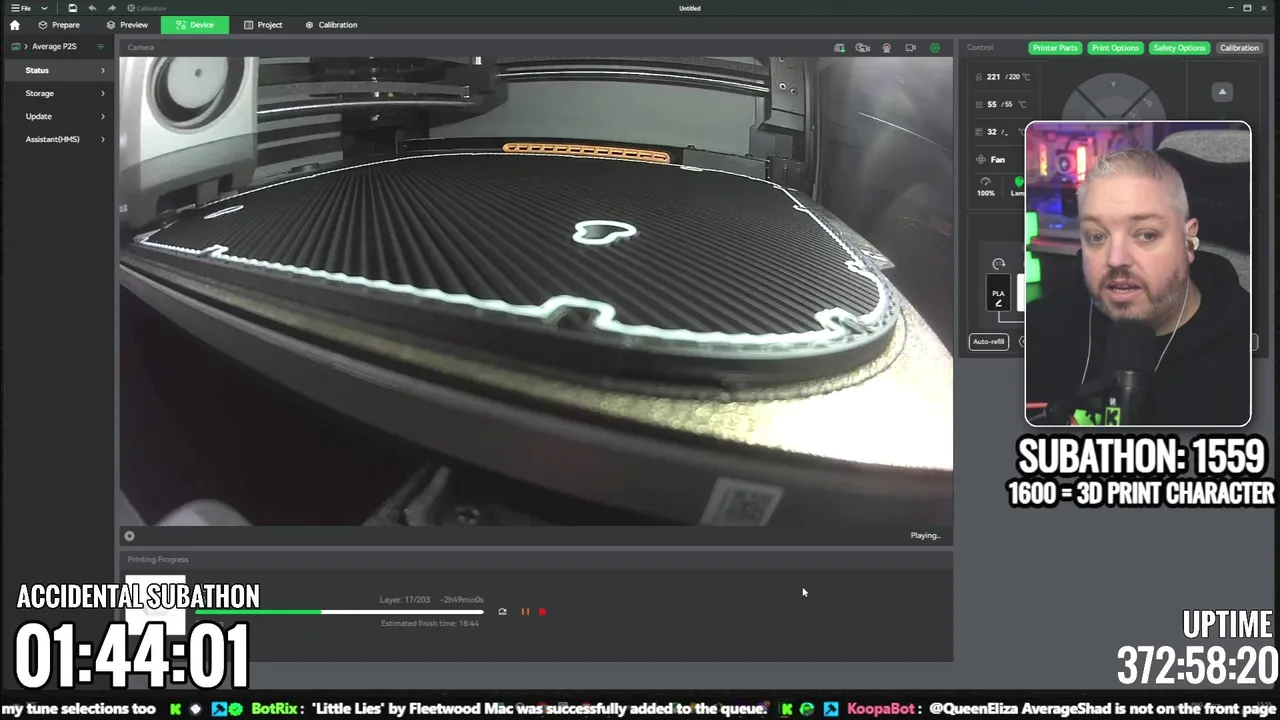Expand the Storage row chevron
The image size is (1280, 720).
(102, 93)
